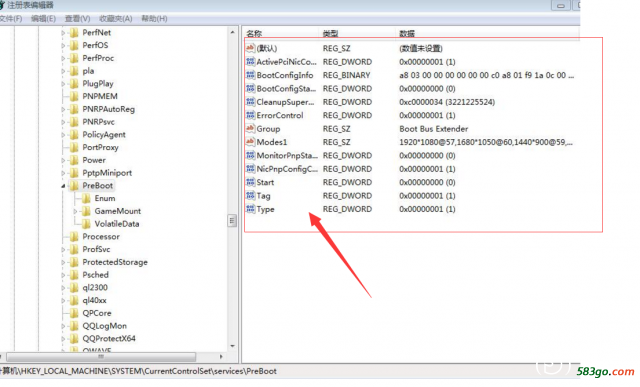The width and height of the screenshot is (640, 387).
Task: Expand the GameMount tree node
Action: pos(75,211)
